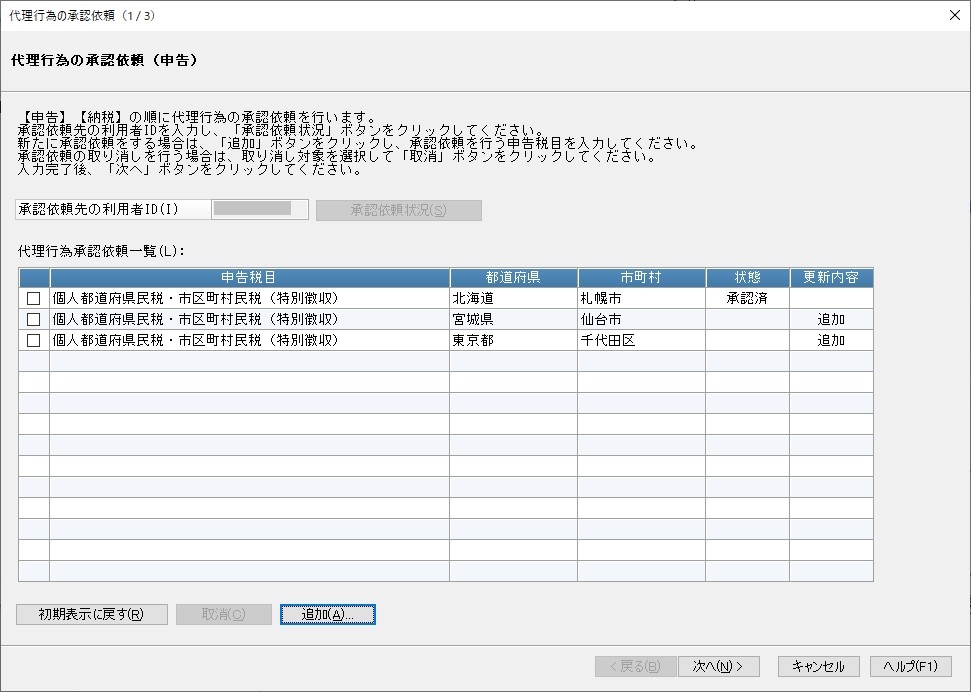Click the 状態 column header
971x692 pixels.
coord(747,278)
